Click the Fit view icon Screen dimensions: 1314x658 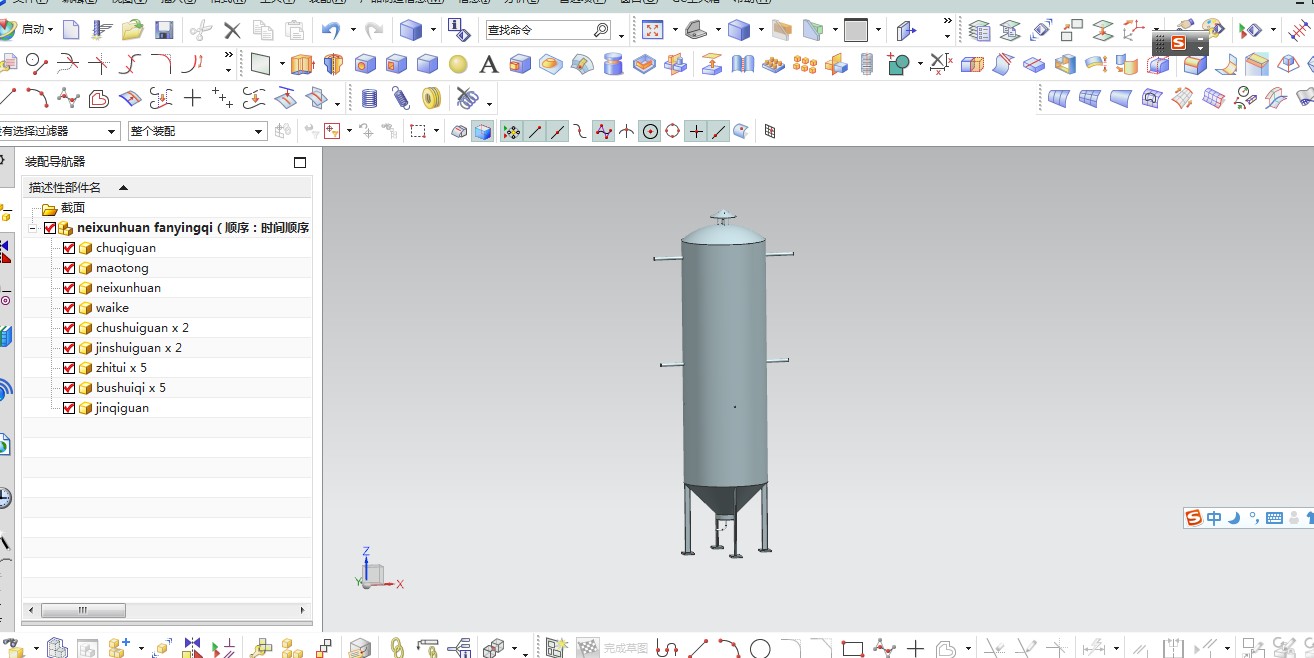652,31
